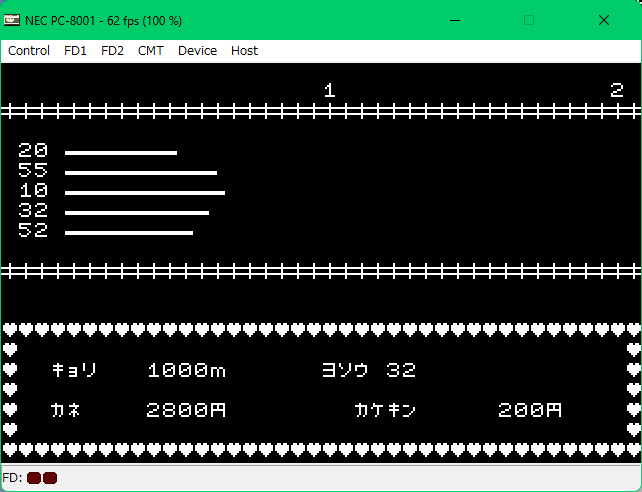The height and width of the screenshot is (492, 642).
Task: Click the track distance marker 2
Action: [617, 91]
